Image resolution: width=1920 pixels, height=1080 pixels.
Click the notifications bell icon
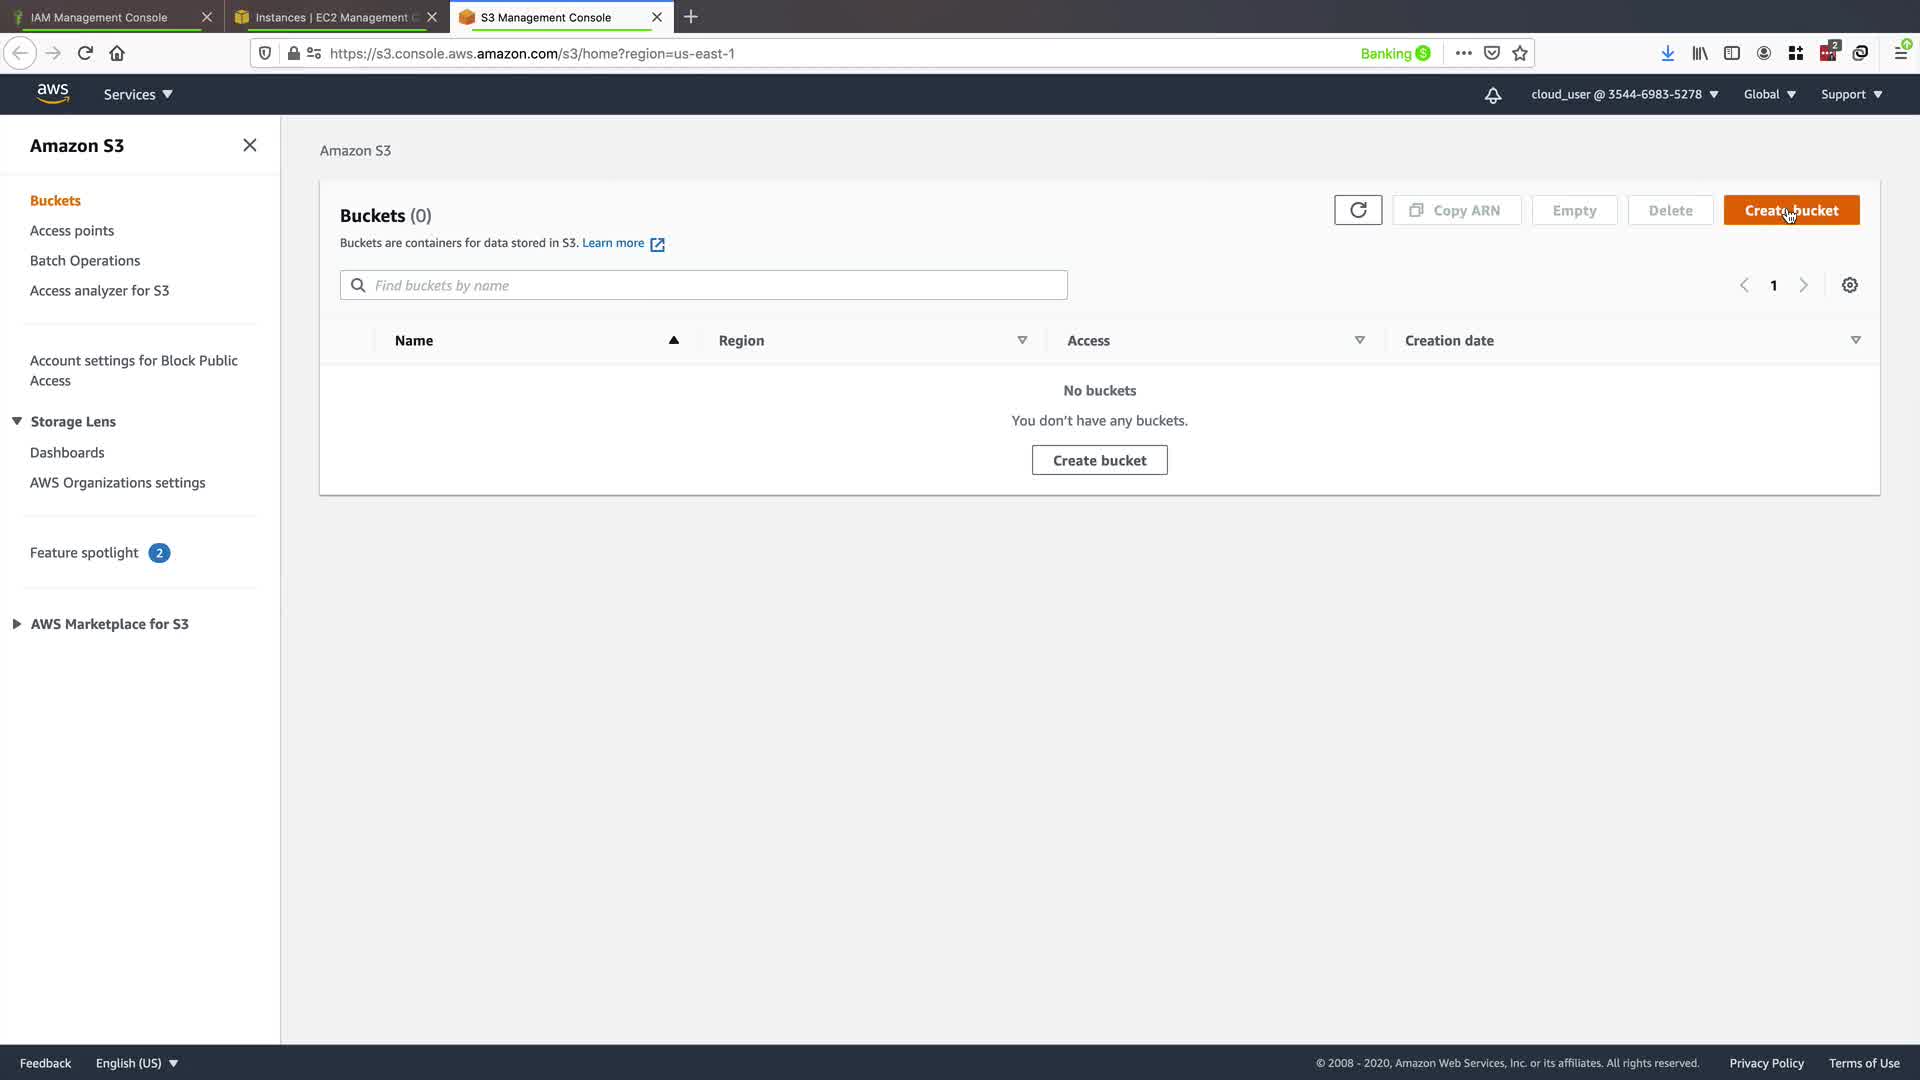pyautogui.click(x=1492, y=95)
